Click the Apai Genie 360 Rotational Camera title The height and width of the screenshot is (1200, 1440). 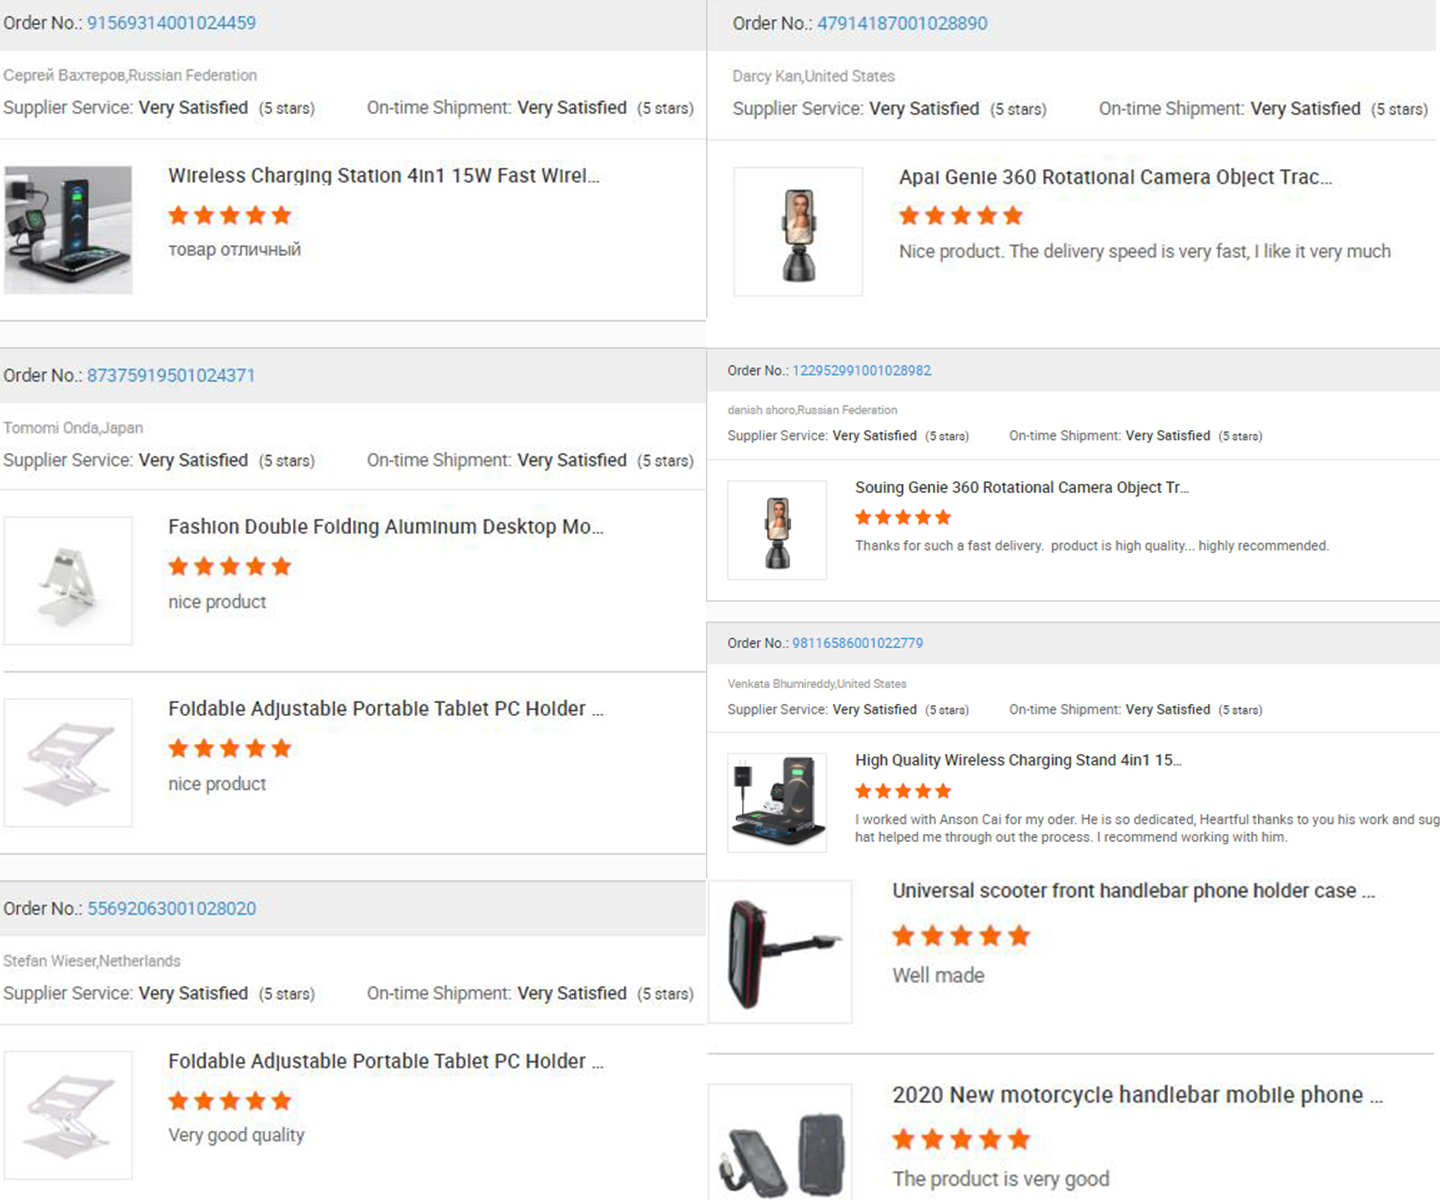[1115, 177]
